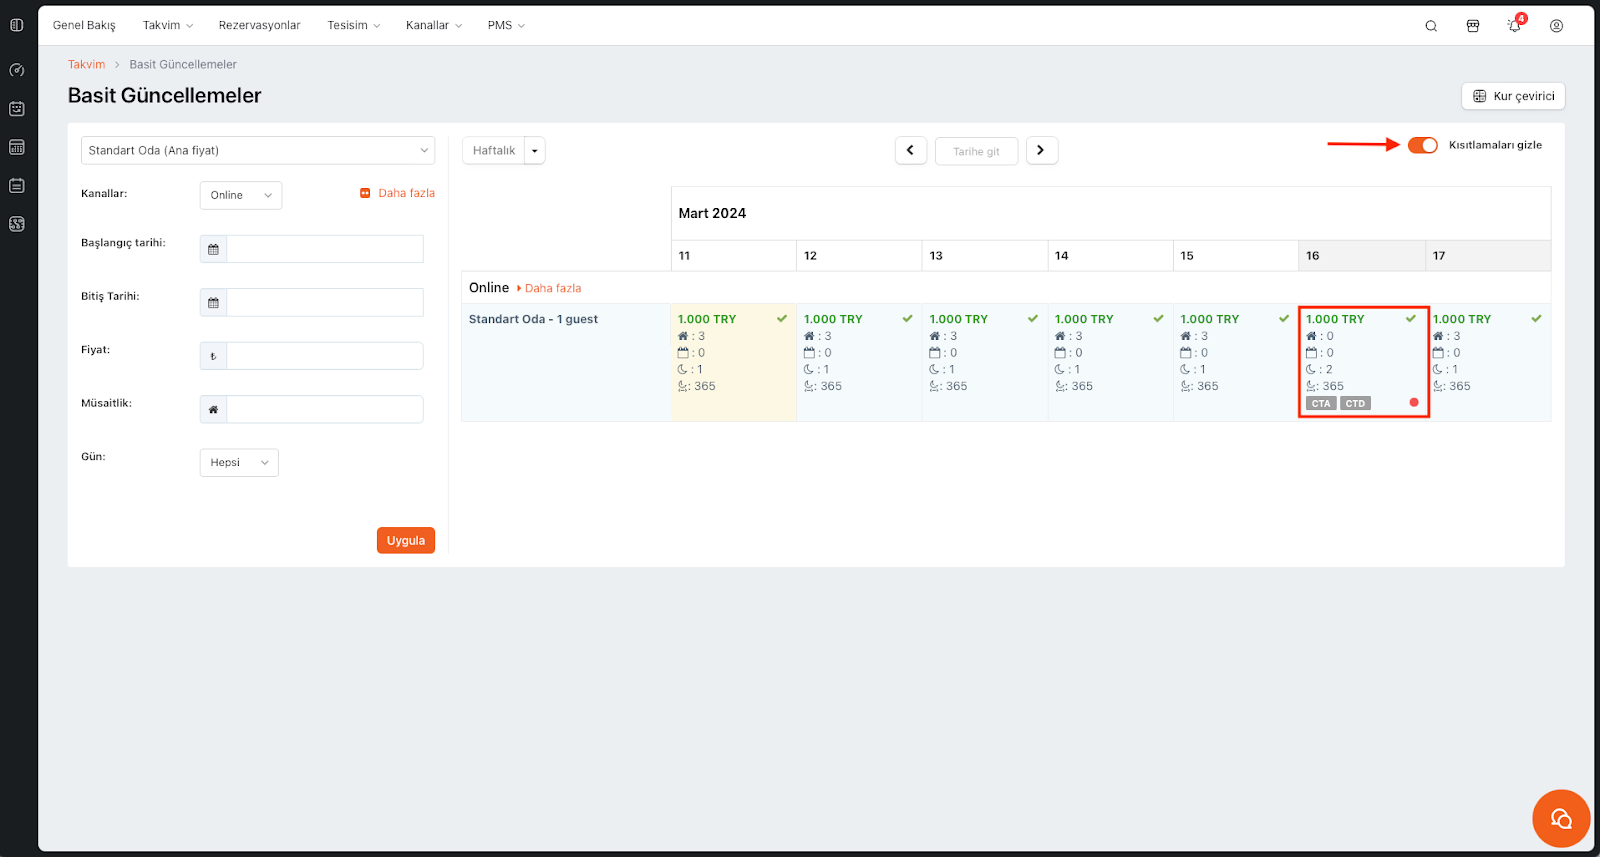Click the store icon in header
Viewport: 1600px width, 857px height.
pyautogui.click(x=1473, y=26)
